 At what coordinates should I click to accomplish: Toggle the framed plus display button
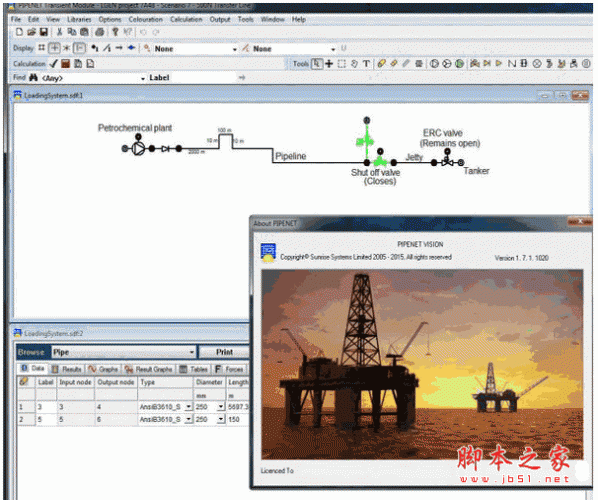coord(54,48)
